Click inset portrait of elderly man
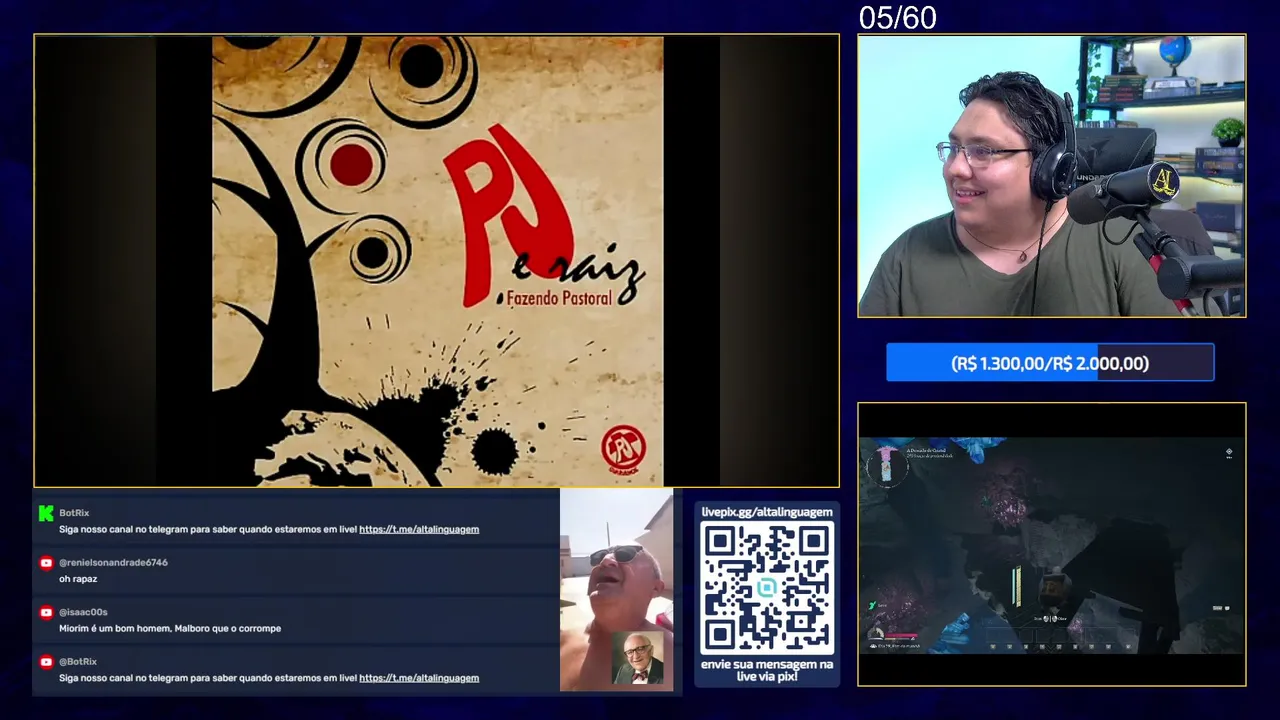The height and width of the screenshot is (720, 1280). [638, 659]
